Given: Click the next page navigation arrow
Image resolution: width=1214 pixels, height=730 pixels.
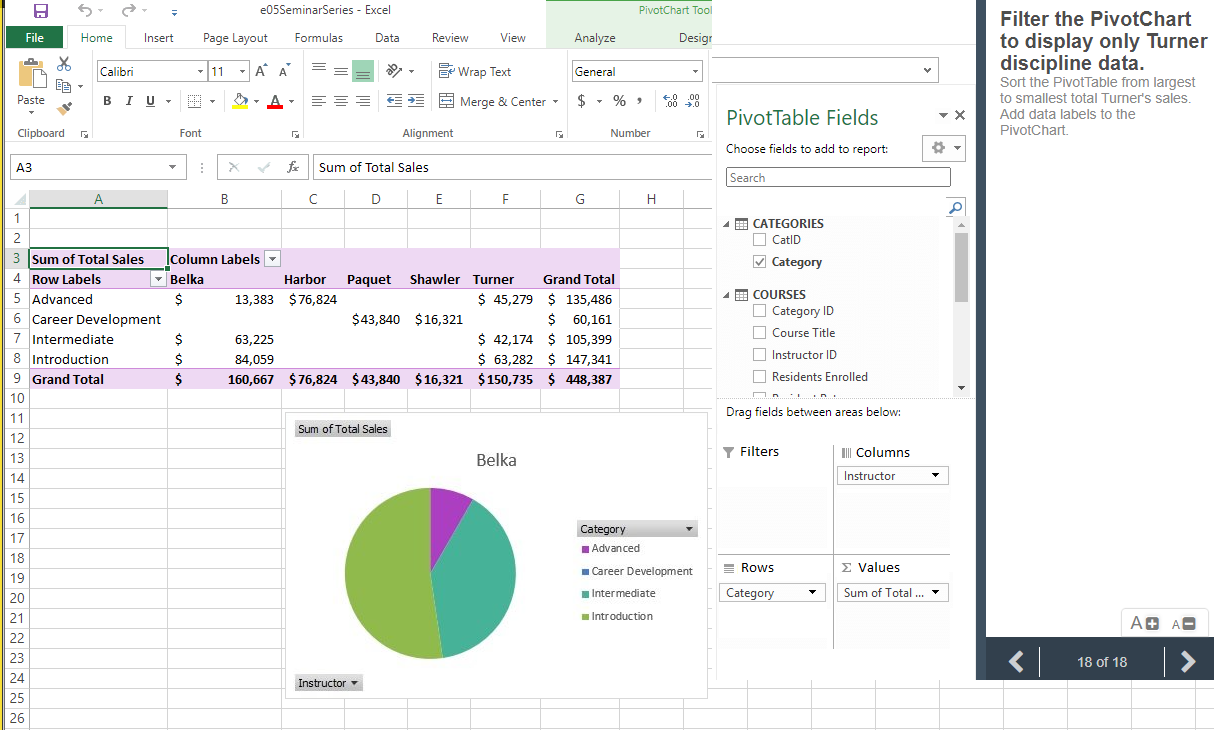Looking at the screenshot, I should coord(1186,661).
